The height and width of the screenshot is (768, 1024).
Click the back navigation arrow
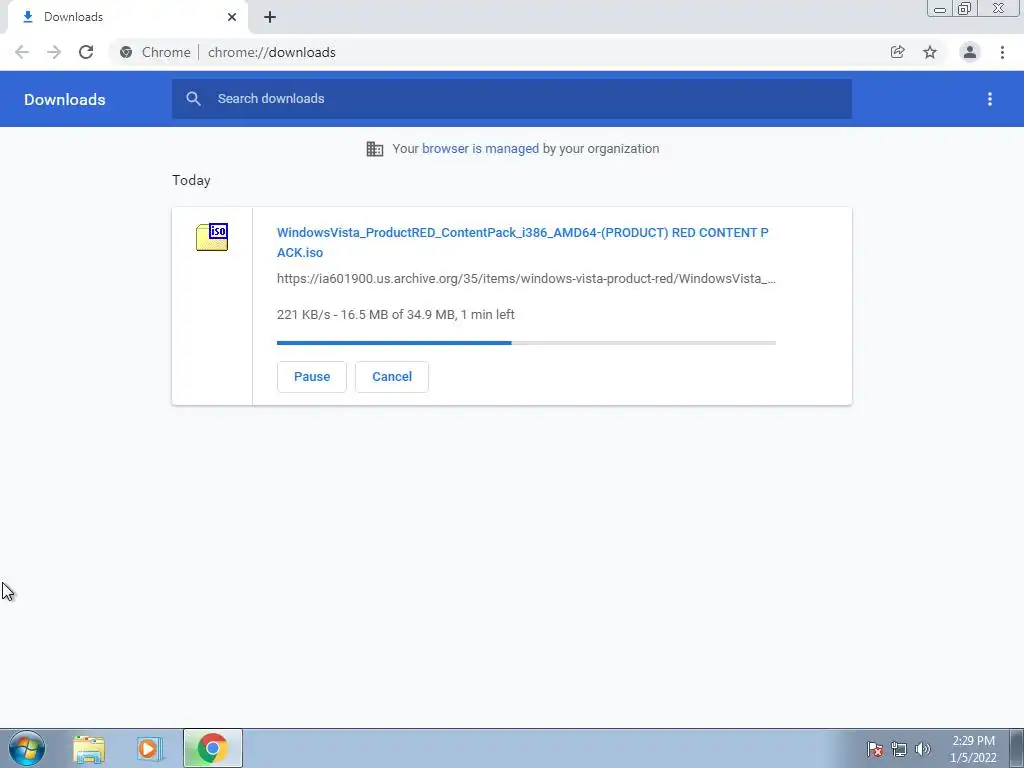(x=22, y=52)
